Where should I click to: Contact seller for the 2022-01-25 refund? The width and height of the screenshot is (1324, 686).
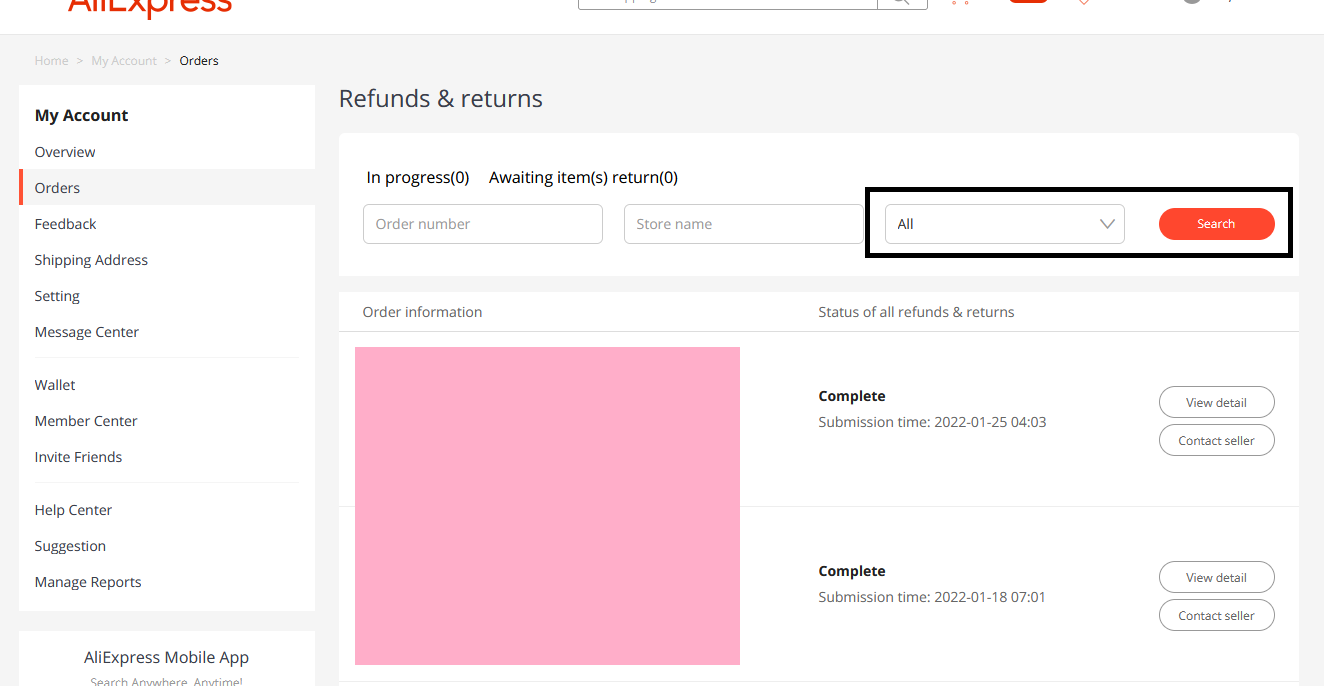(x=1216, y=441)
